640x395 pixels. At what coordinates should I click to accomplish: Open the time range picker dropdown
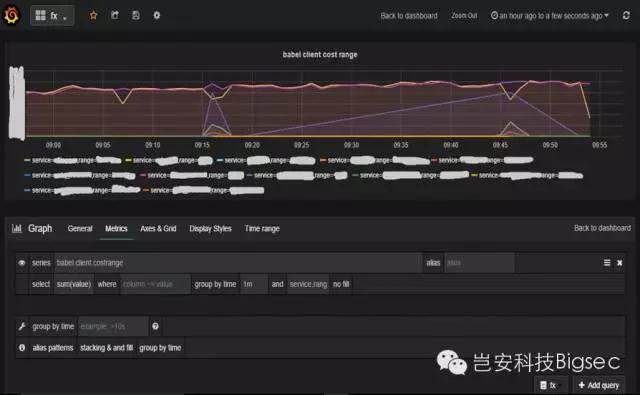pos(549,16)
